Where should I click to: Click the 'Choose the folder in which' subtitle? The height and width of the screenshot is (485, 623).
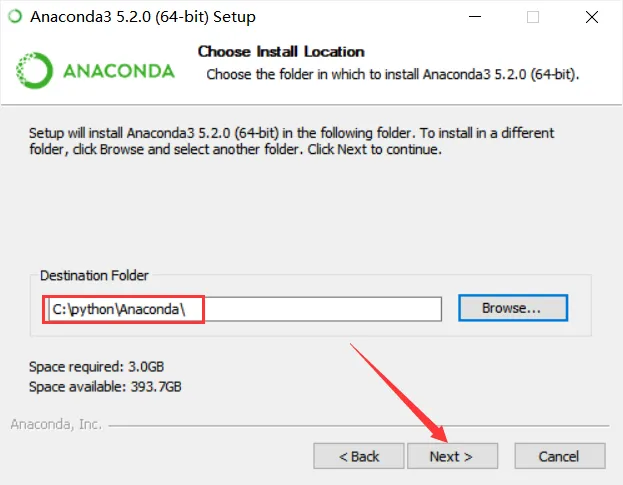[393, 74]
